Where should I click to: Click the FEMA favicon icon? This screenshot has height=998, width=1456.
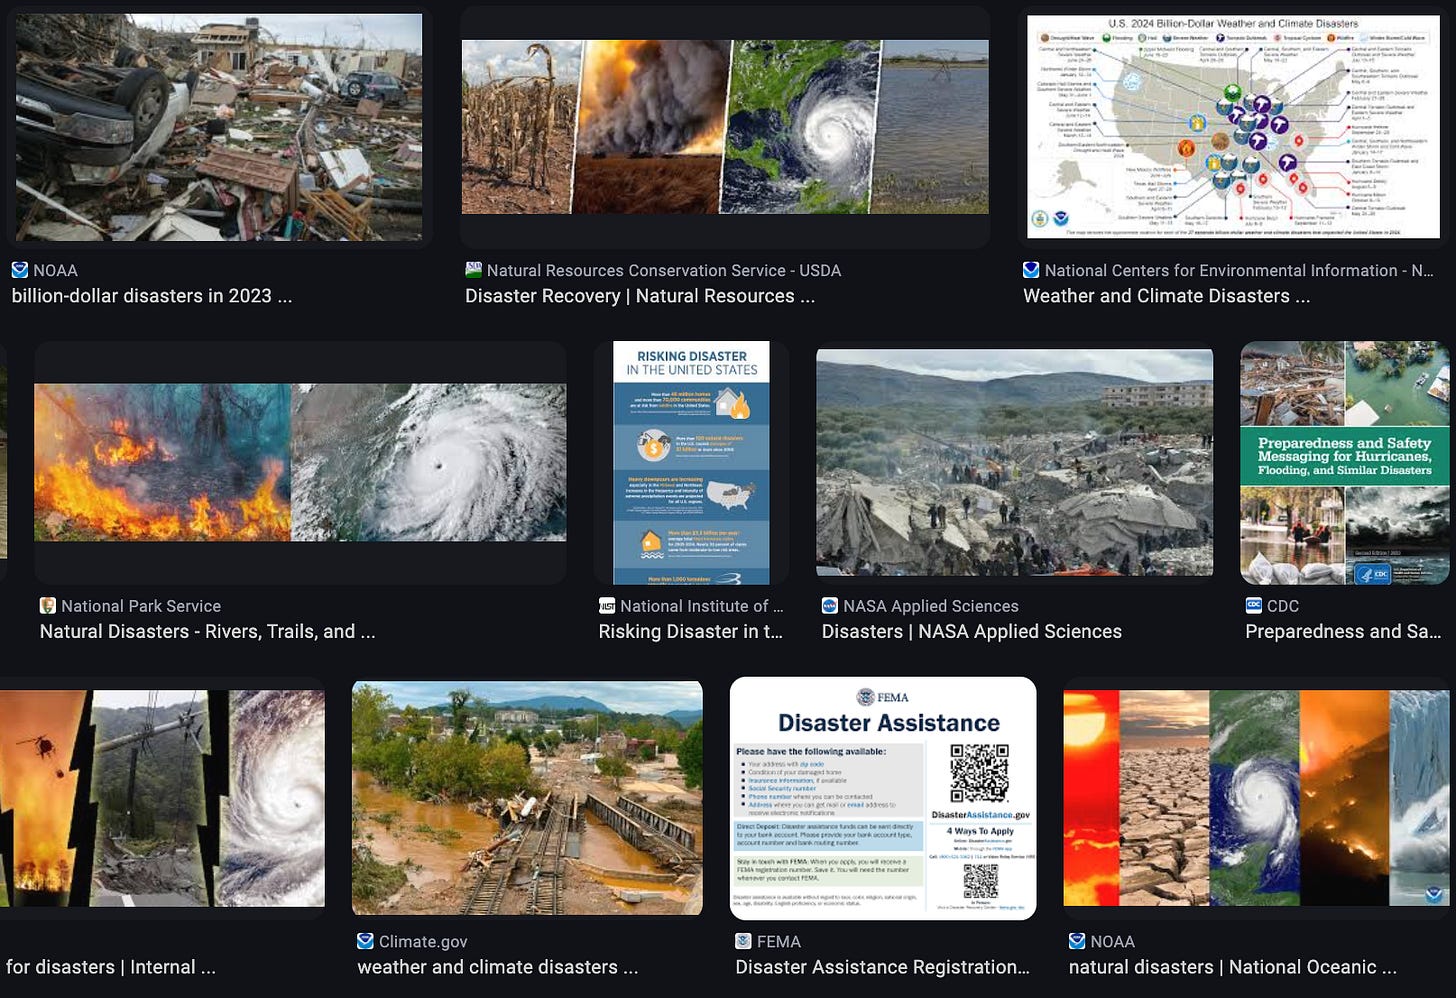click(x=744, y=941)
